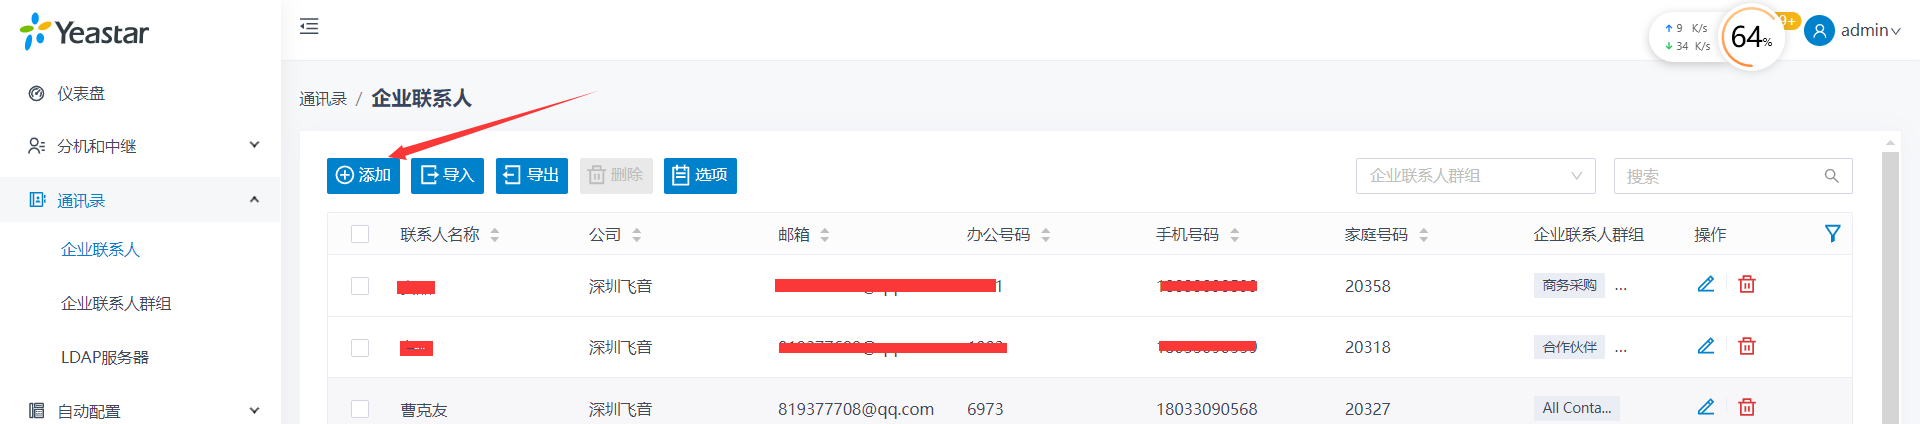Click the 导出 button
The height and width of the screenshot is (424, 1920).
tap(532, 175)
